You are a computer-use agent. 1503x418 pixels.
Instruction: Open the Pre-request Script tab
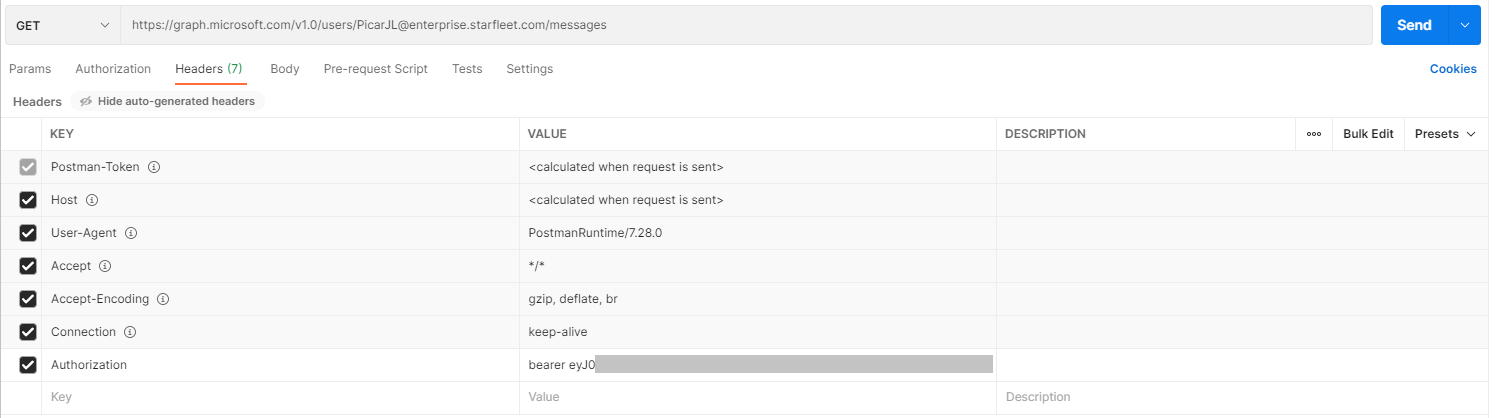coord(376,69)
